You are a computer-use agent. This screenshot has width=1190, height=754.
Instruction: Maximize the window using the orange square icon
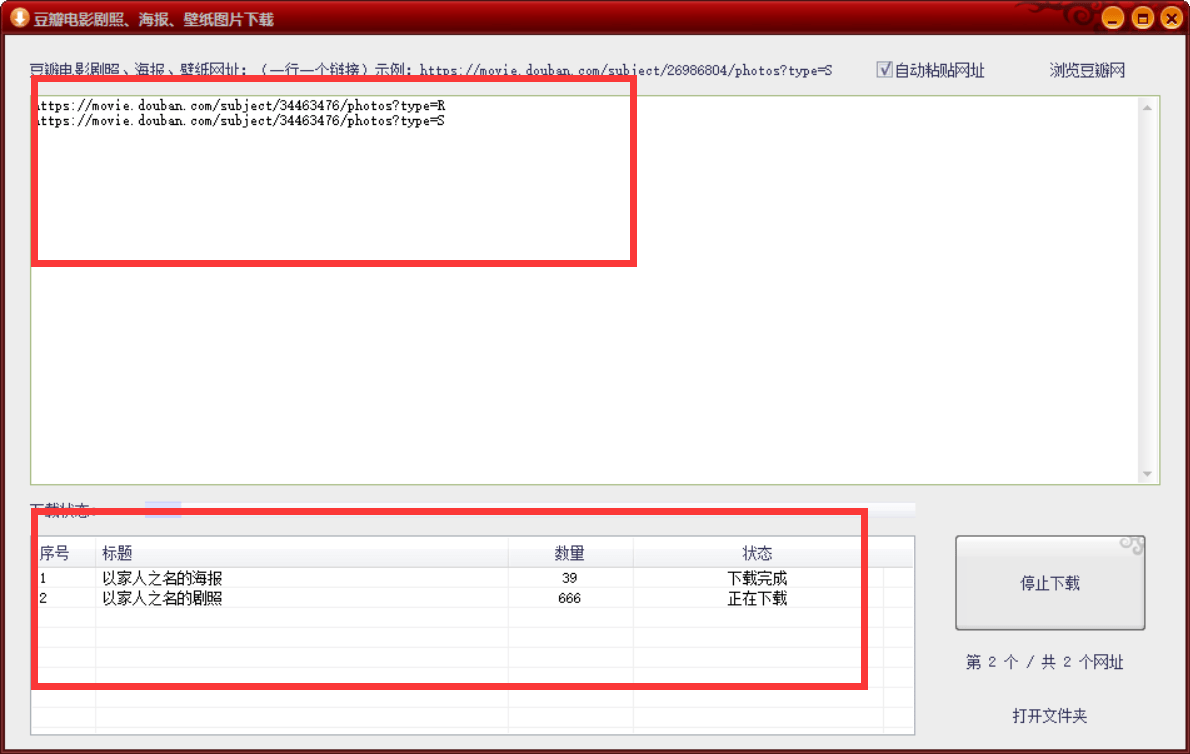coord(1142,17)
